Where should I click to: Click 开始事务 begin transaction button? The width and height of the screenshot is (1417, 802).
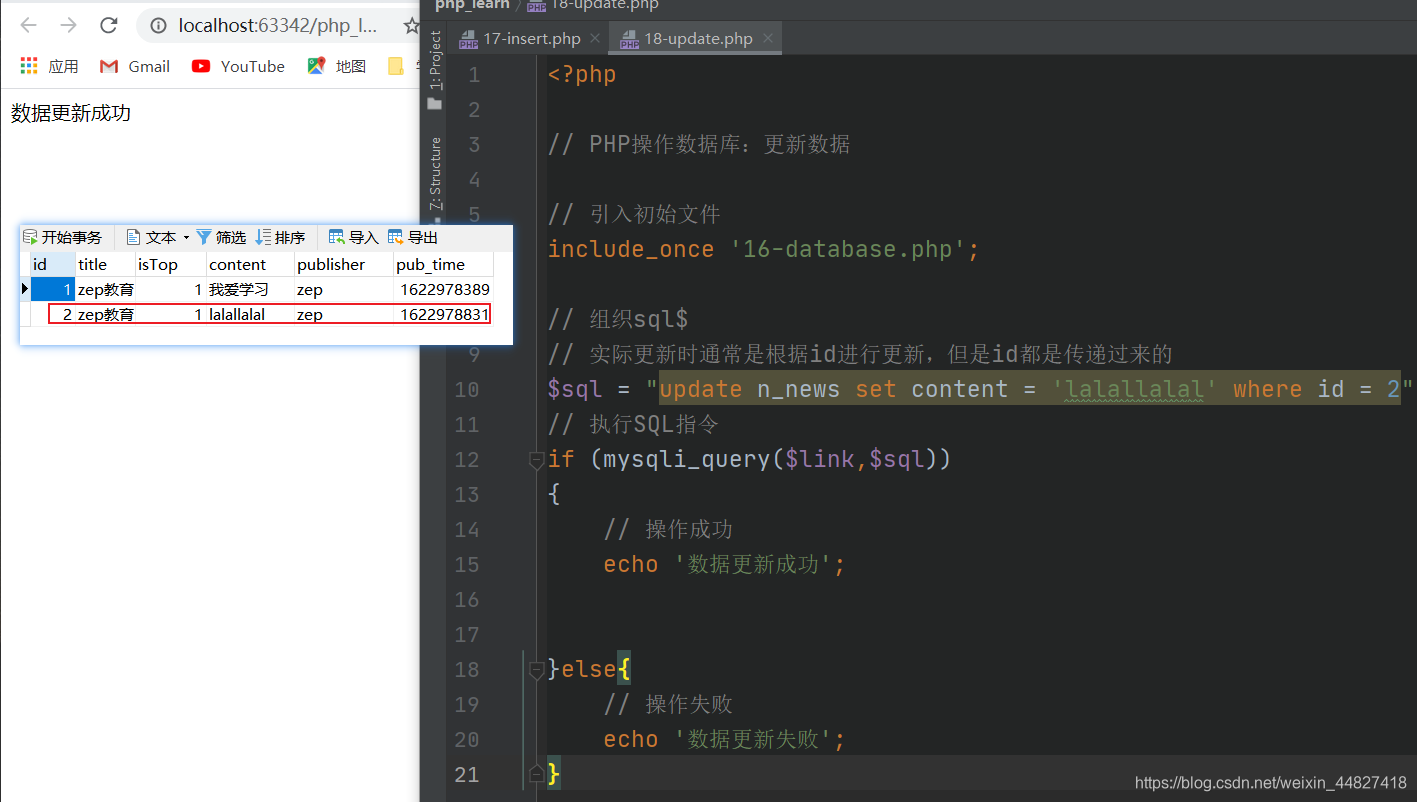click(x=62, y=237)
